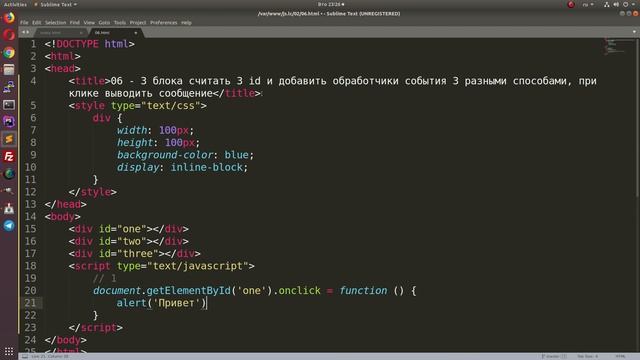Click the 'function' keyword on line 20

click(x=363, y=291)
